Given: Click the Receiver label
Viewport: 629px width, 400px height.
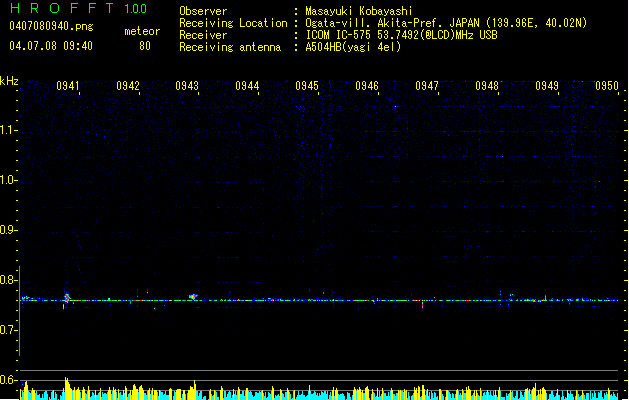Looking at the screenshot, I should [203, 35].
